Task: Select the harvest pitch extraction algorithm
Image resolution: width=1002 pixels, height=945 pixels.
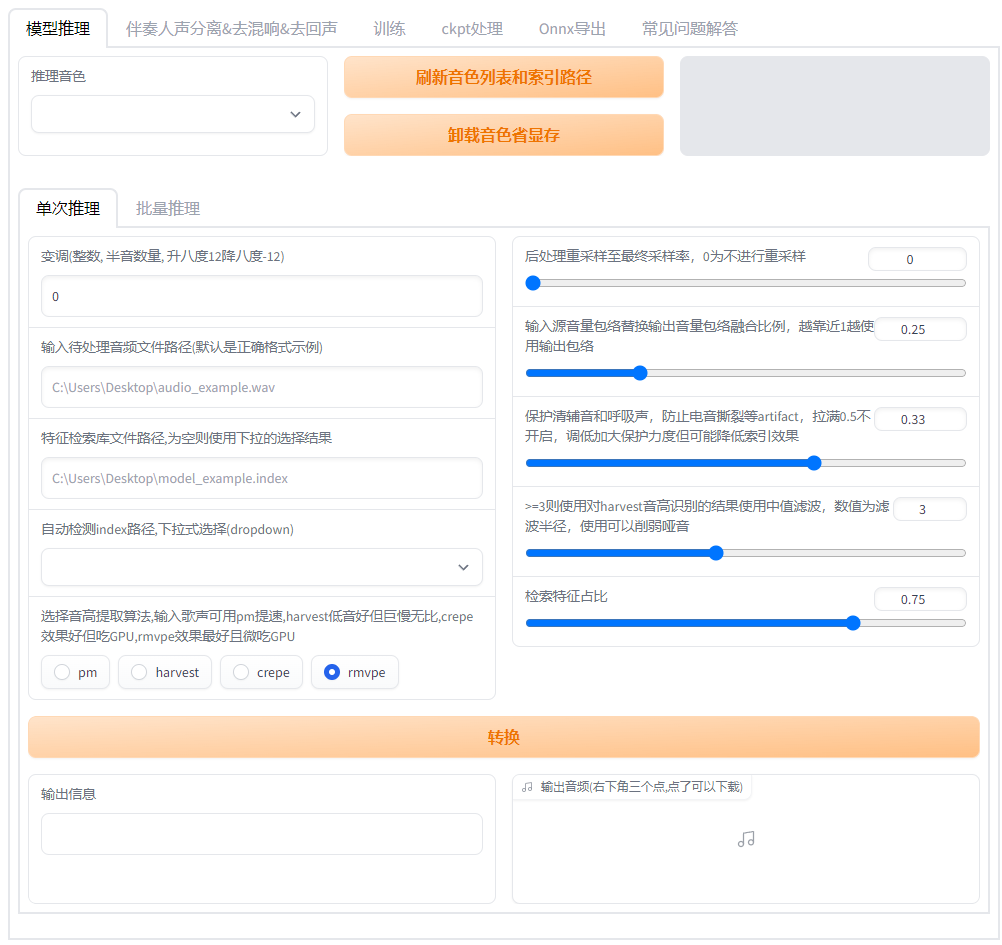Action: coord(139,672)
